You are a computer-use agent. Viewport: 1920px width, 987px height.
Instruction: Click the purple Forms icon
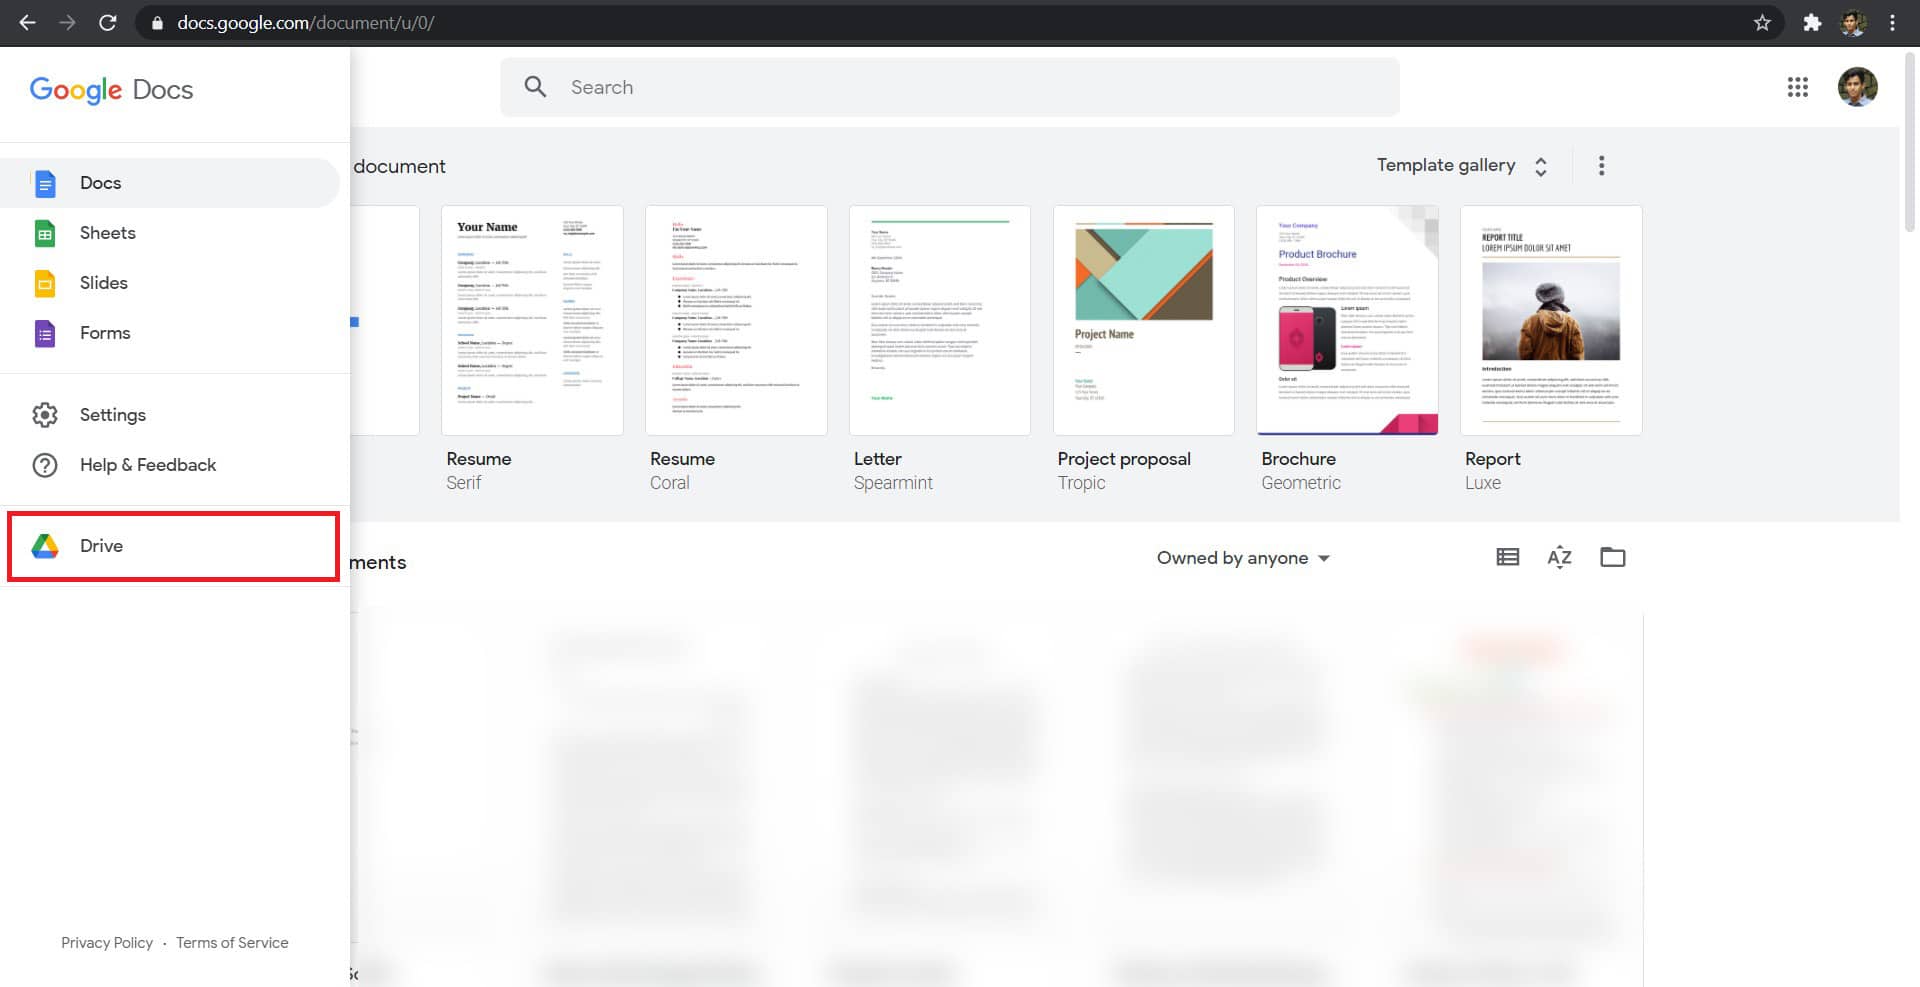coord(45,333)
